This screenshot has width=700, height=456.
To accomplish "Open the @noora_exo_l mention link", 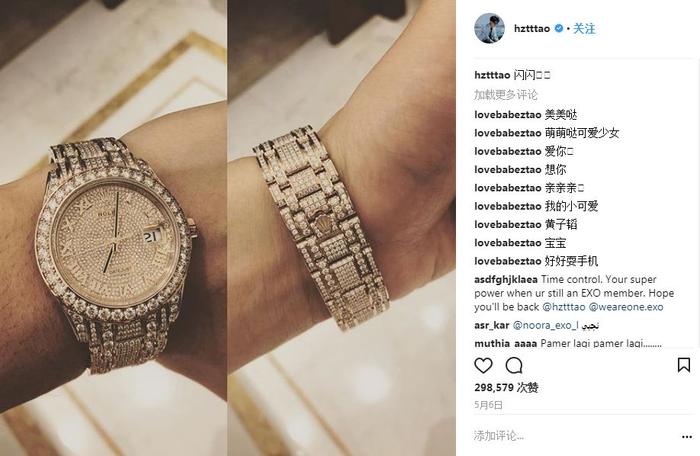I will point(546,326).
